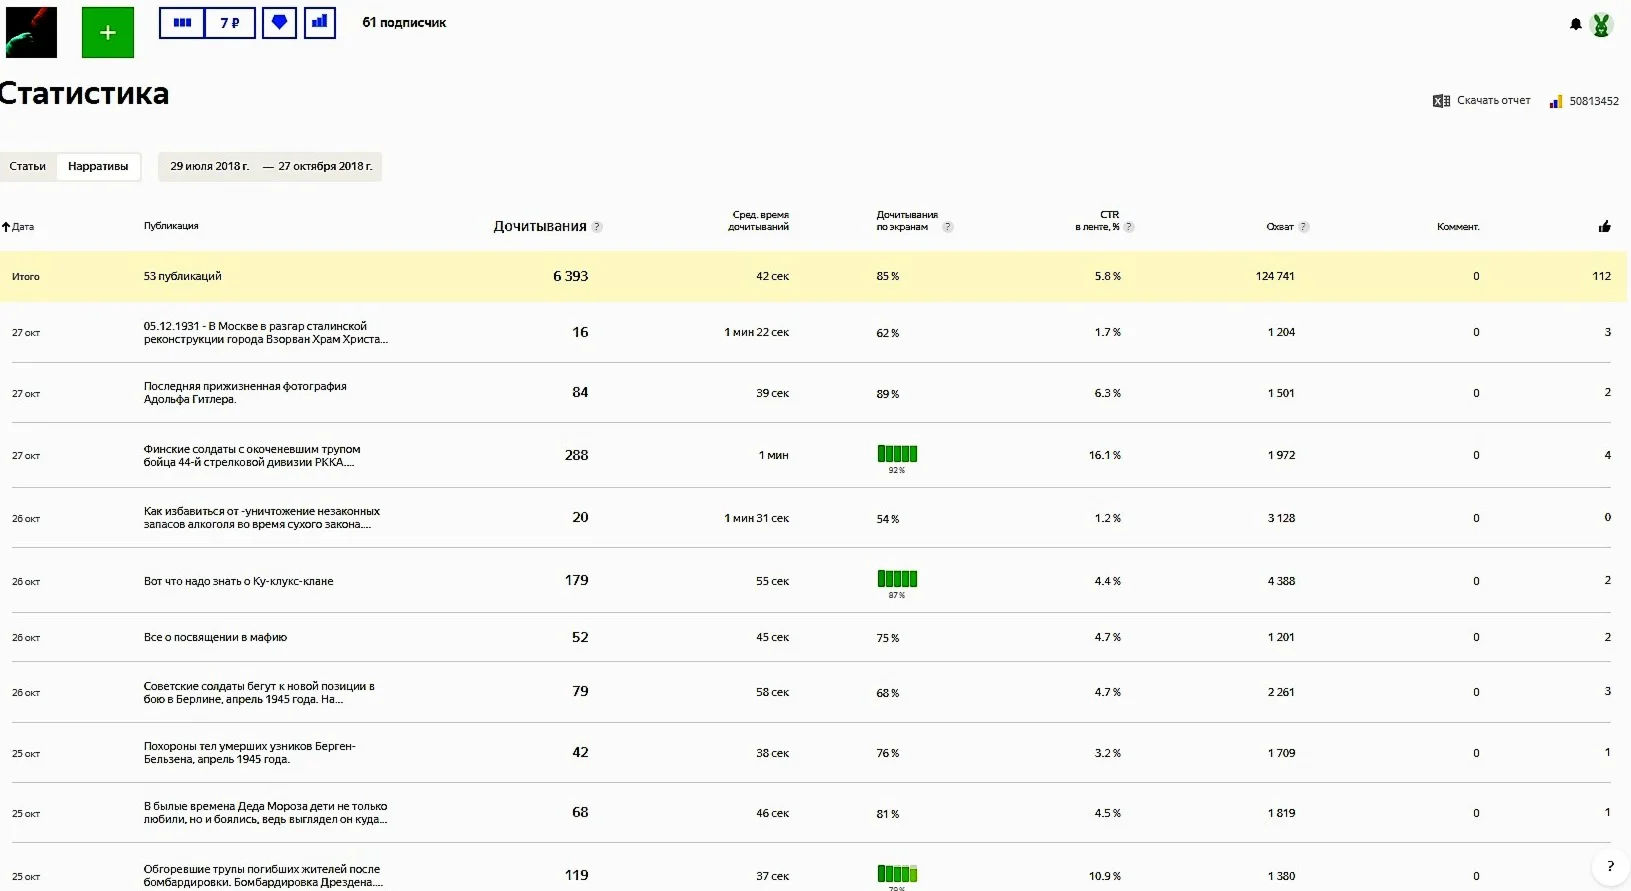The image size is (1631, 891).
Task: Open the notifications bell
Action: tap(1575, 24)
